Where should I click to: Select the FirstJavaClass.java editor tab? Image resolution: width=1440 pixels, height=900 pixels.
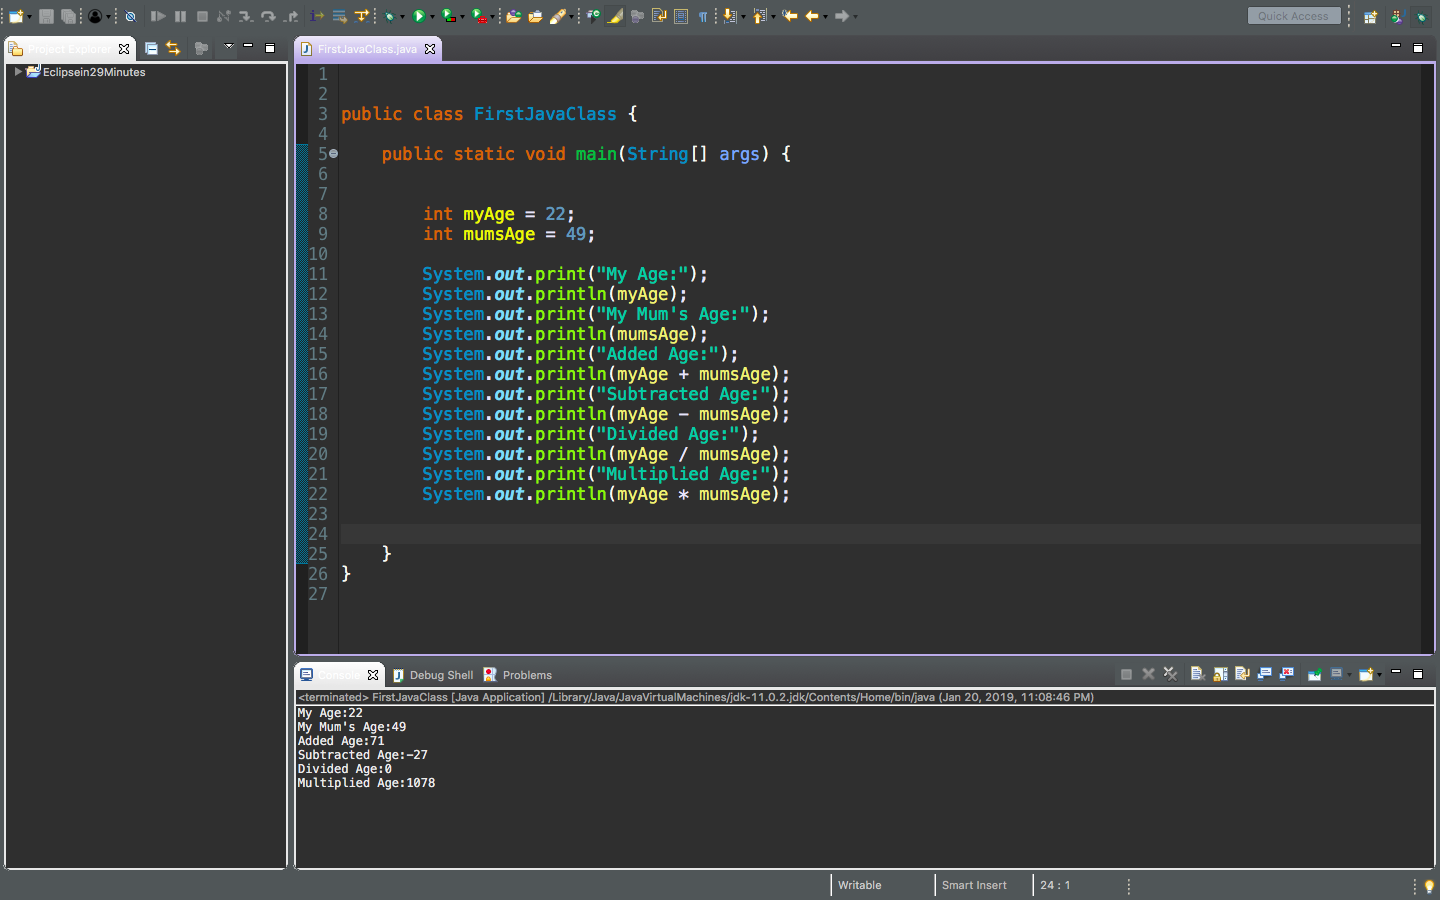coord(367,49)
